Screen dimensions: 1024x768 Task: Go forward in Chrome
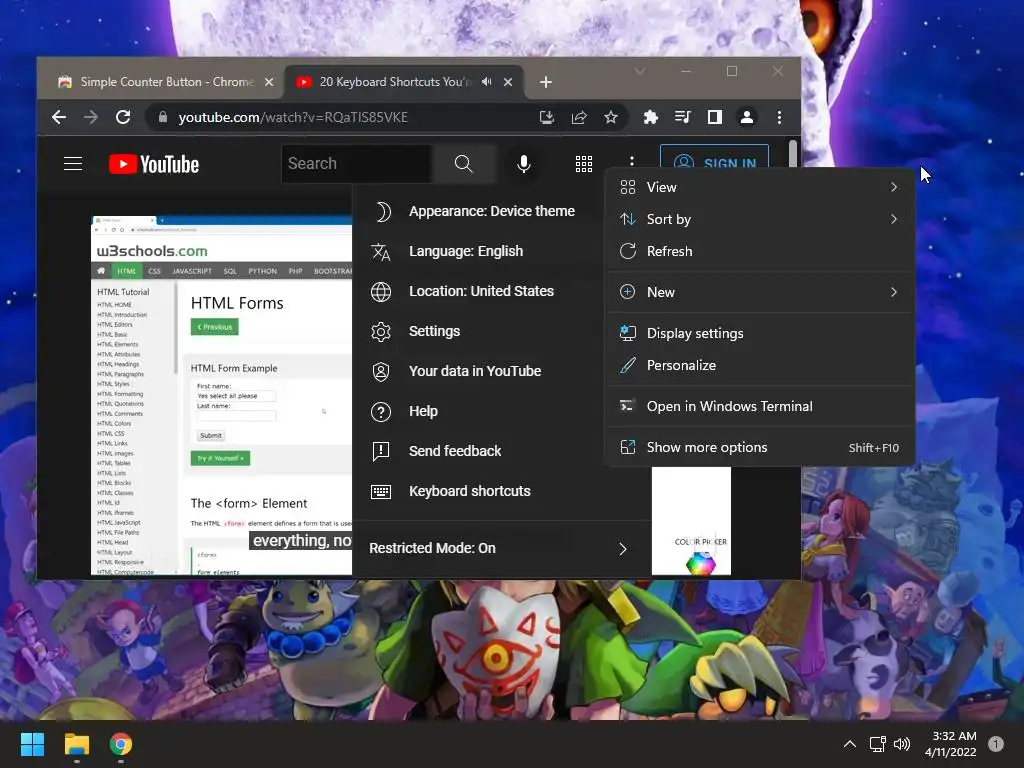(x=91, y=117)
